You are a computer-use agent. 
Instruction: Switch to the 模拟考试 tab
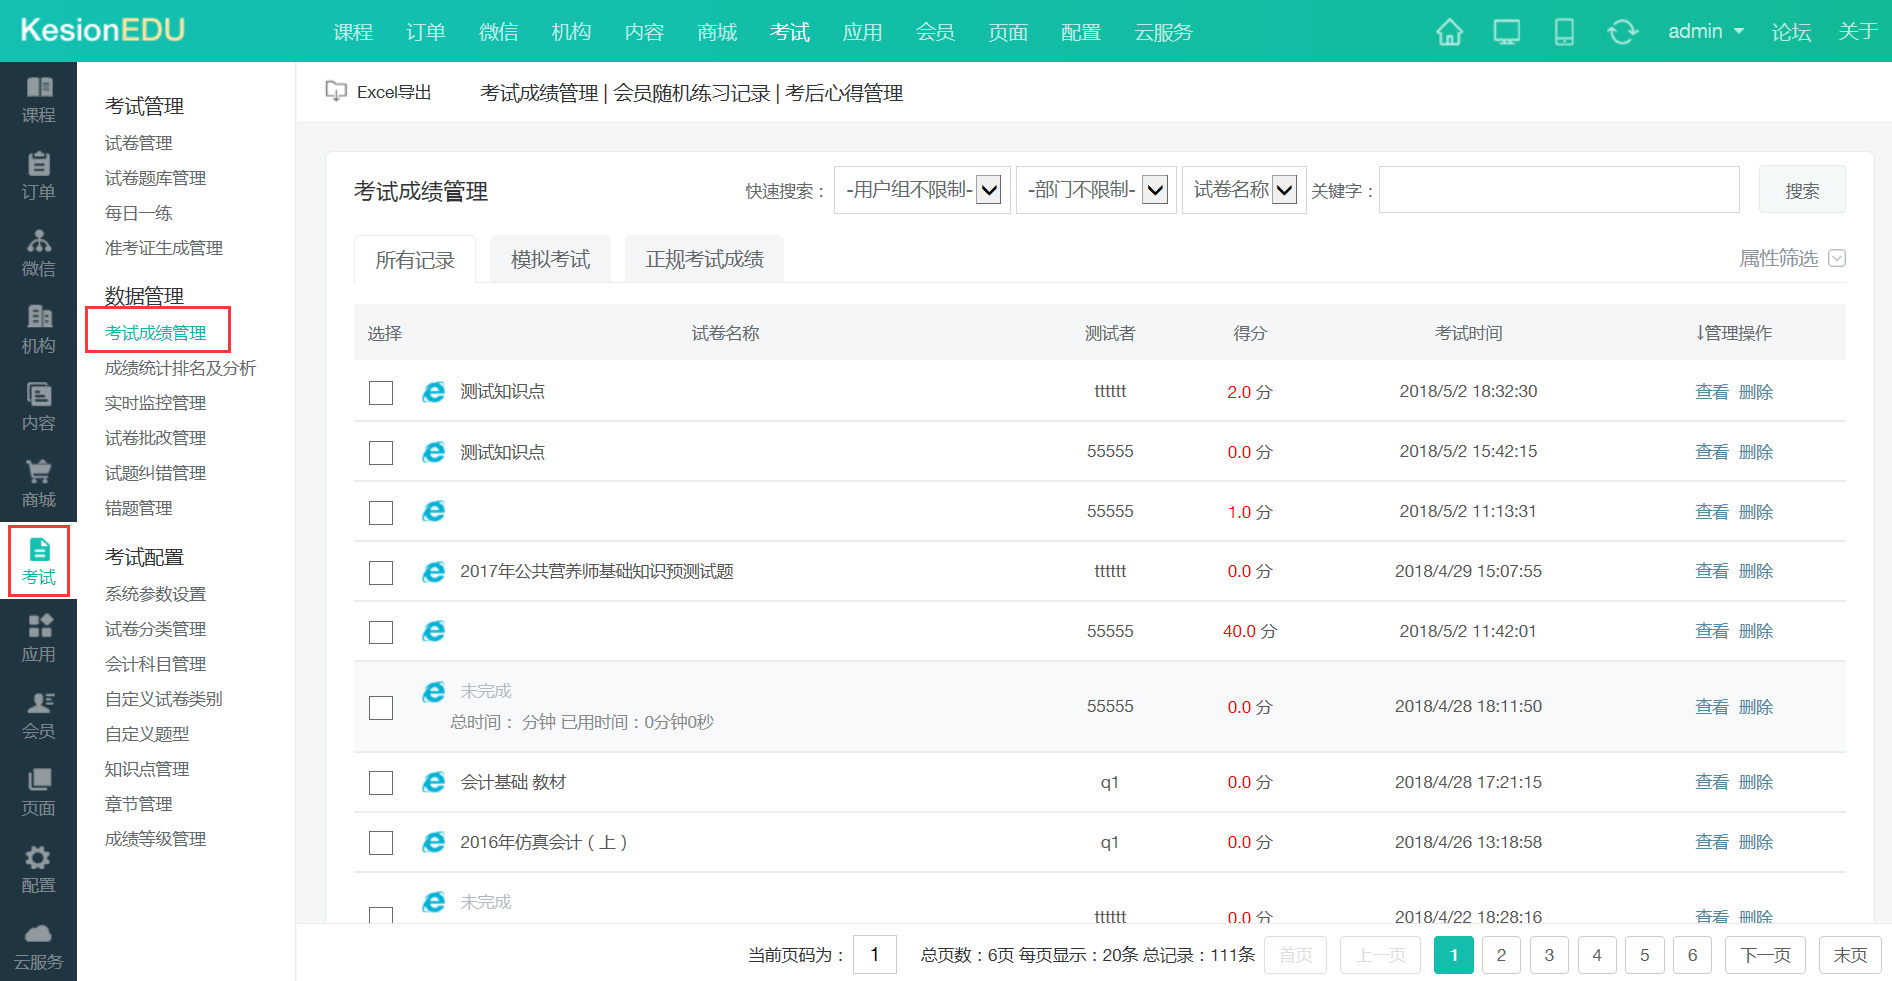point(550,260)
